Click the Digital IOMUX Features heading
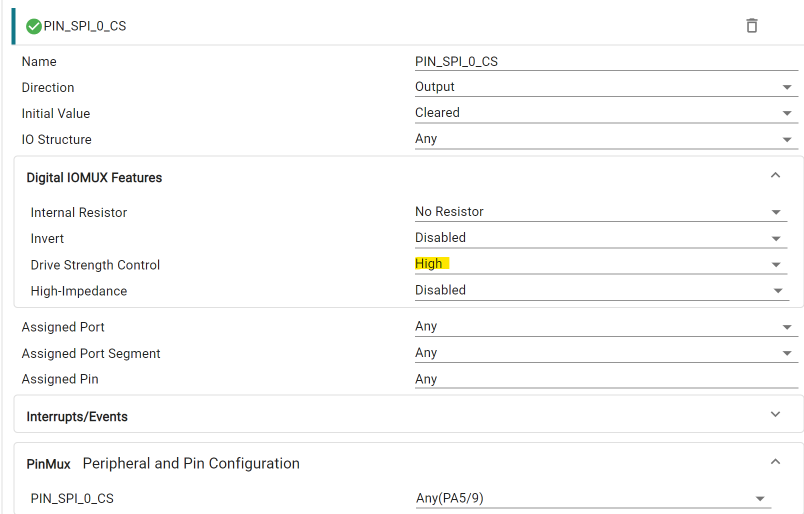The height and width of the screenshot is (514, 804). [x=94, y=177]
